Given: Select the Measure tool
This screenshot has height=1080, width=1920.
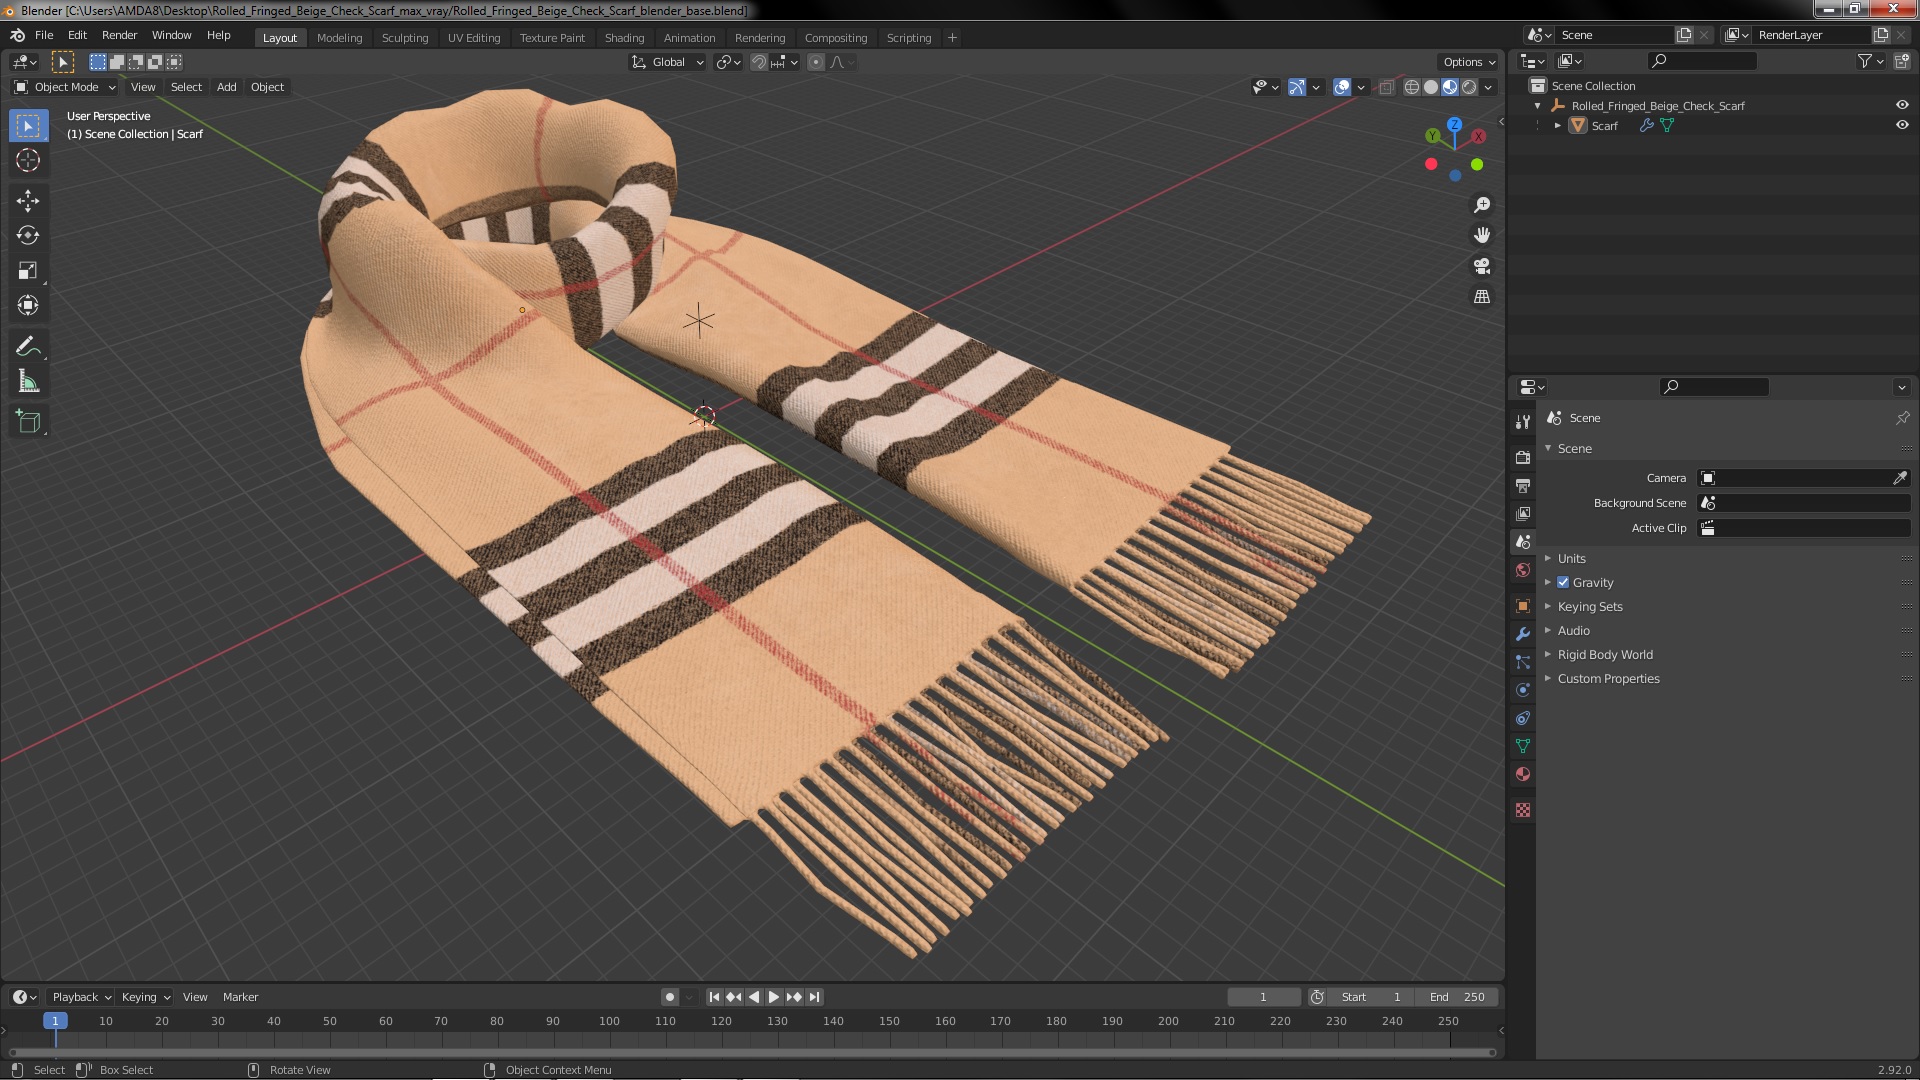Looking at the screenshot, I should 28,382.
